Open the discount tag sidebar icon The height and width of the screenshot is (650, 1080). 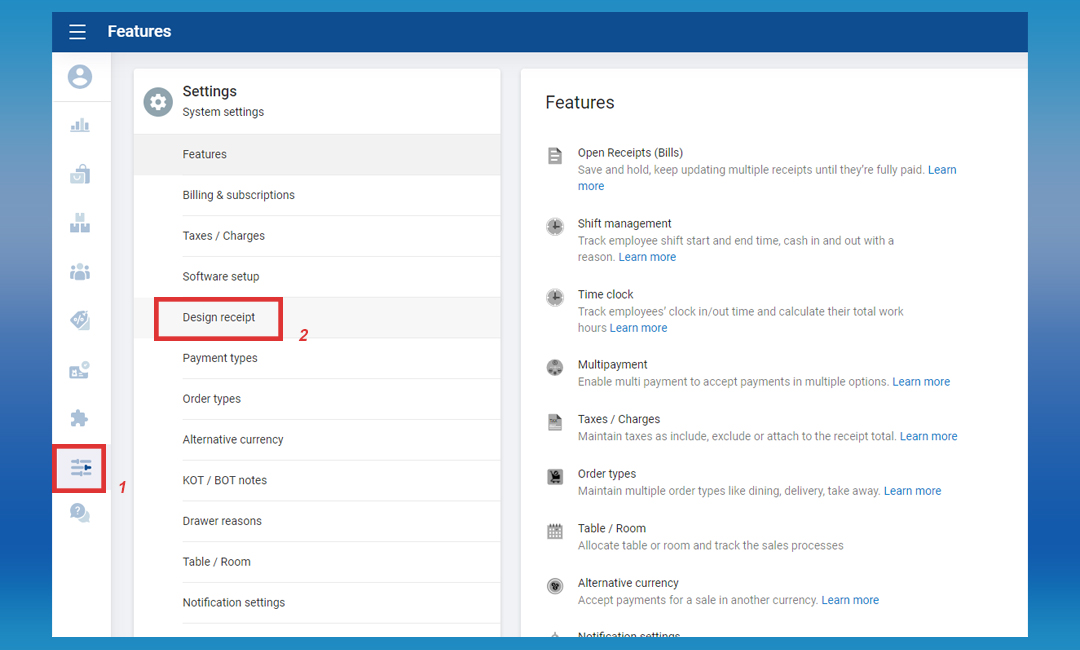click(80, 320)
